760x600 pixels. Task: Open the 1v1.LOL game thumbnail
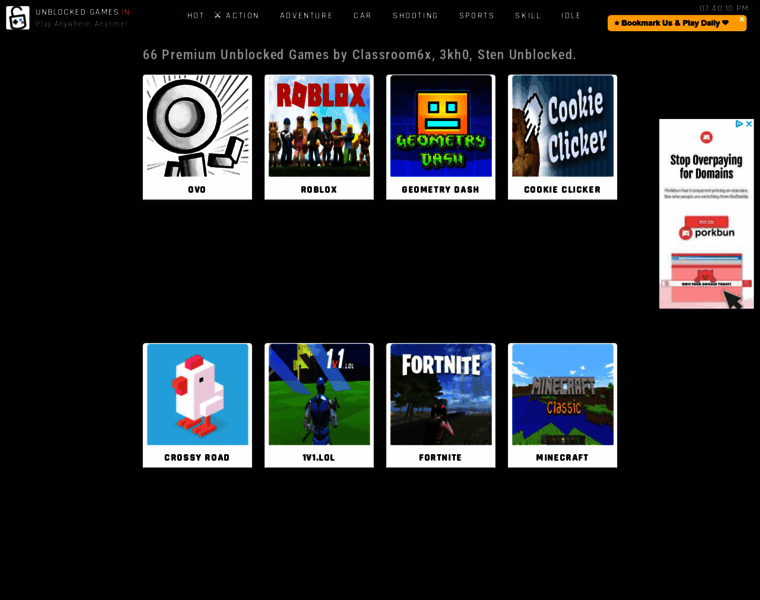[x=319, y=395]
